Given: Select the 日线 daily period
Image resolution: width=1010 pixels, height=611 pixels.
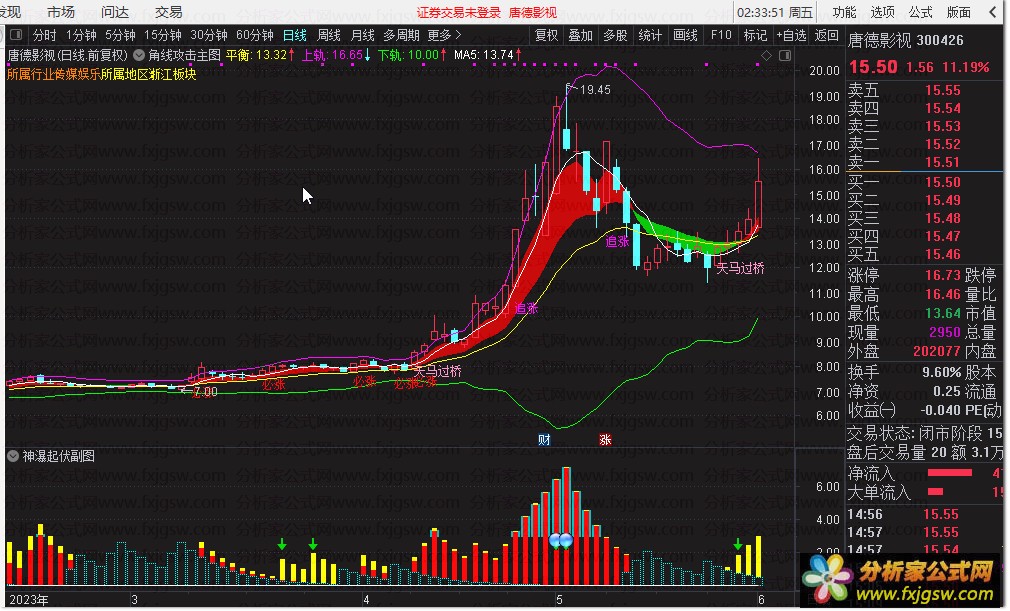Looking at the screenshot, I should pos(295,35).
